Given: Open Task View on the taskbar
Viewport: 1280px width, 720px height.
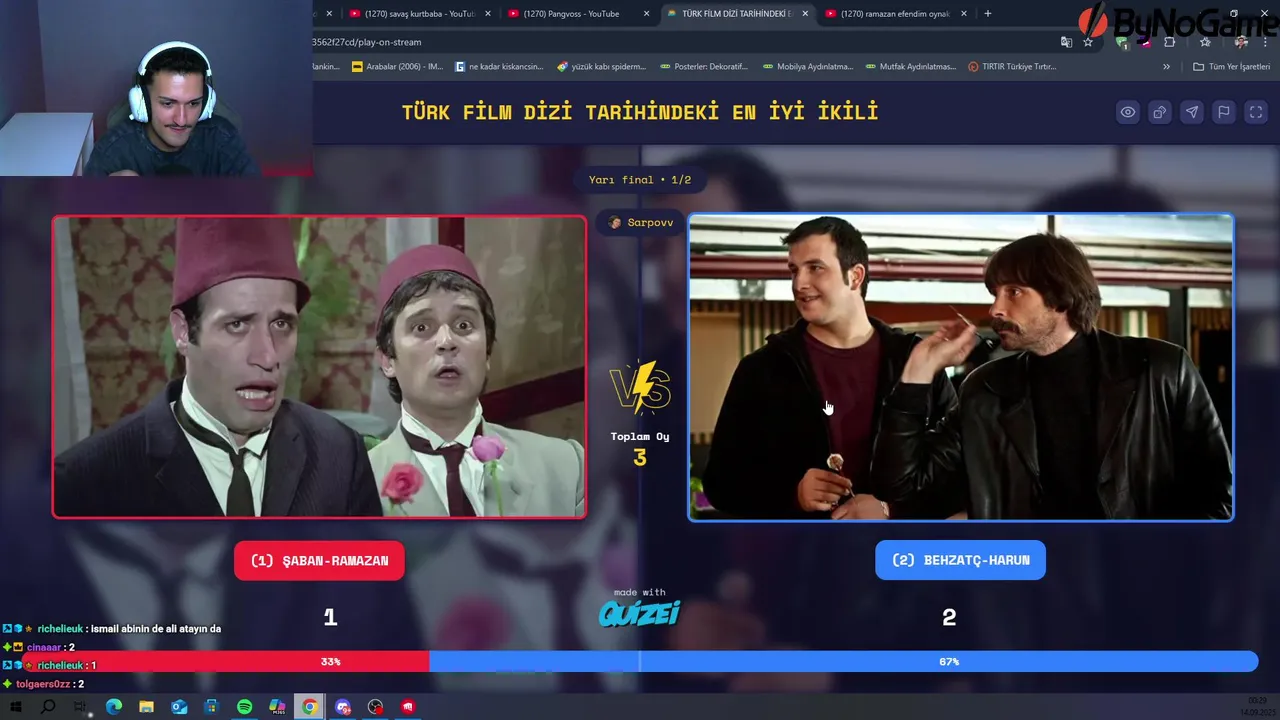Looking at the screenshot, I should click(80, 707).
